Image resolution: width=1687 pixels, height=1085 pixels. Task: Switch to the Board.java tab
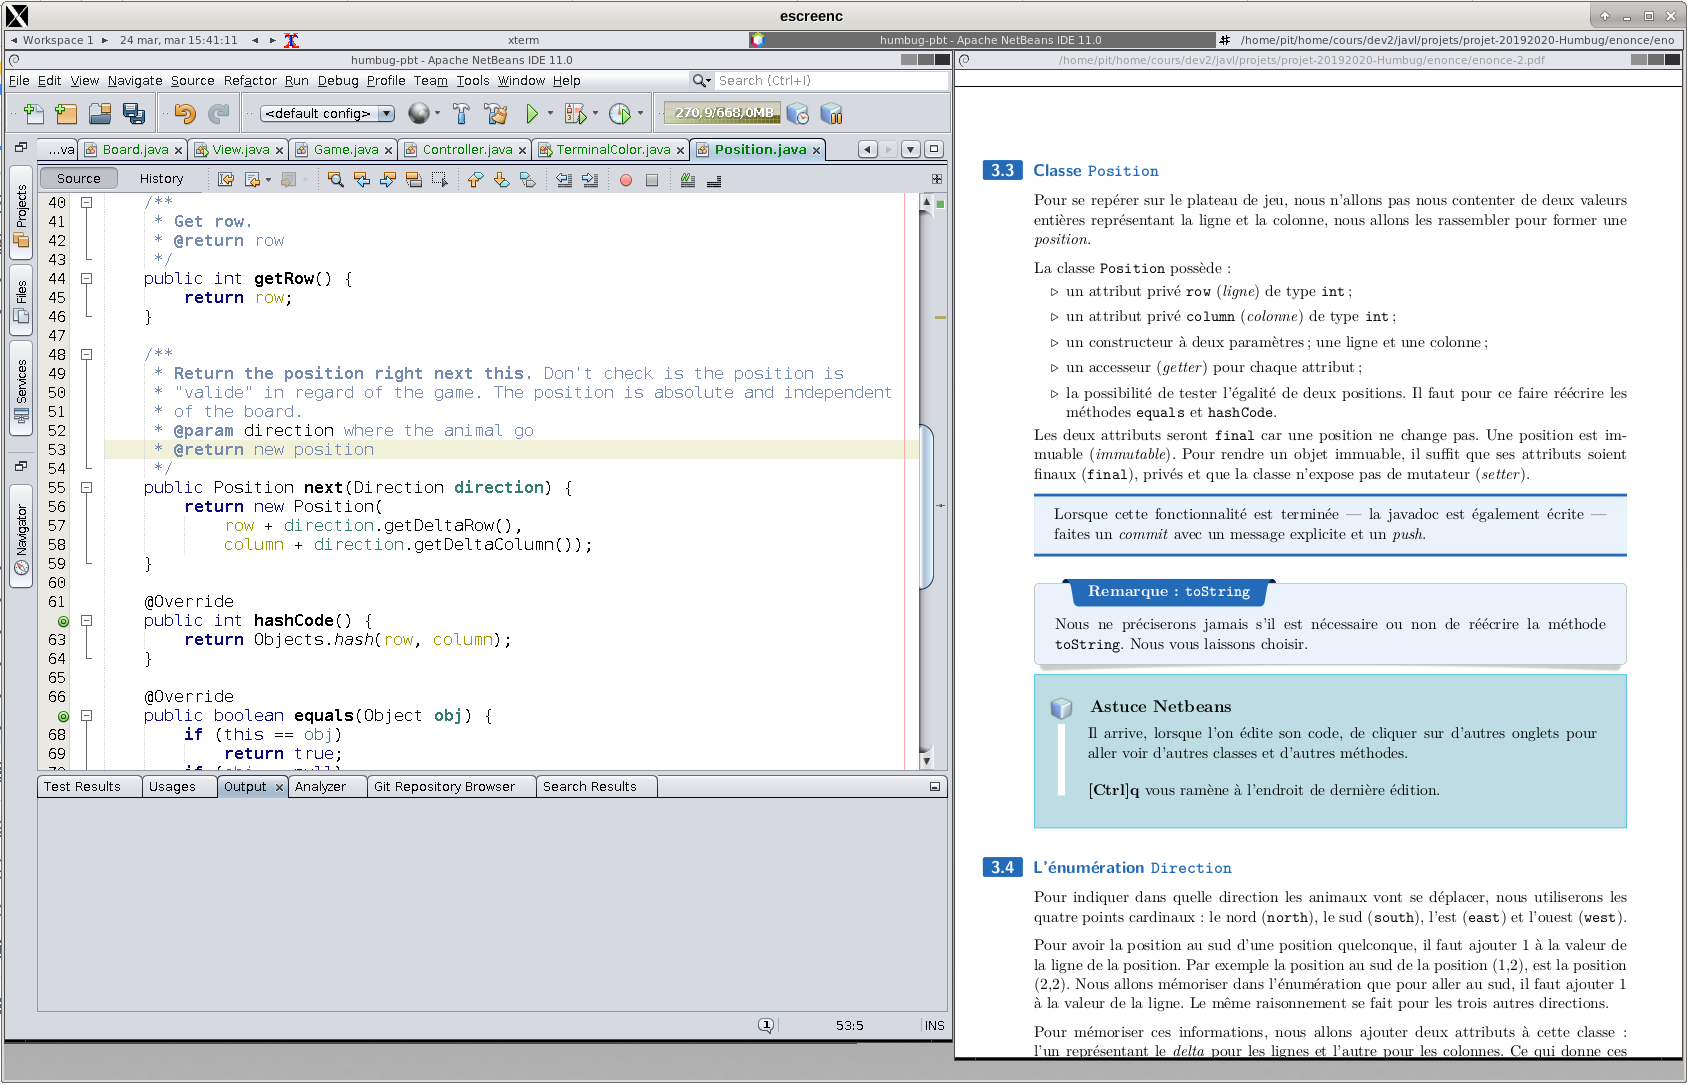pos(135,150)
